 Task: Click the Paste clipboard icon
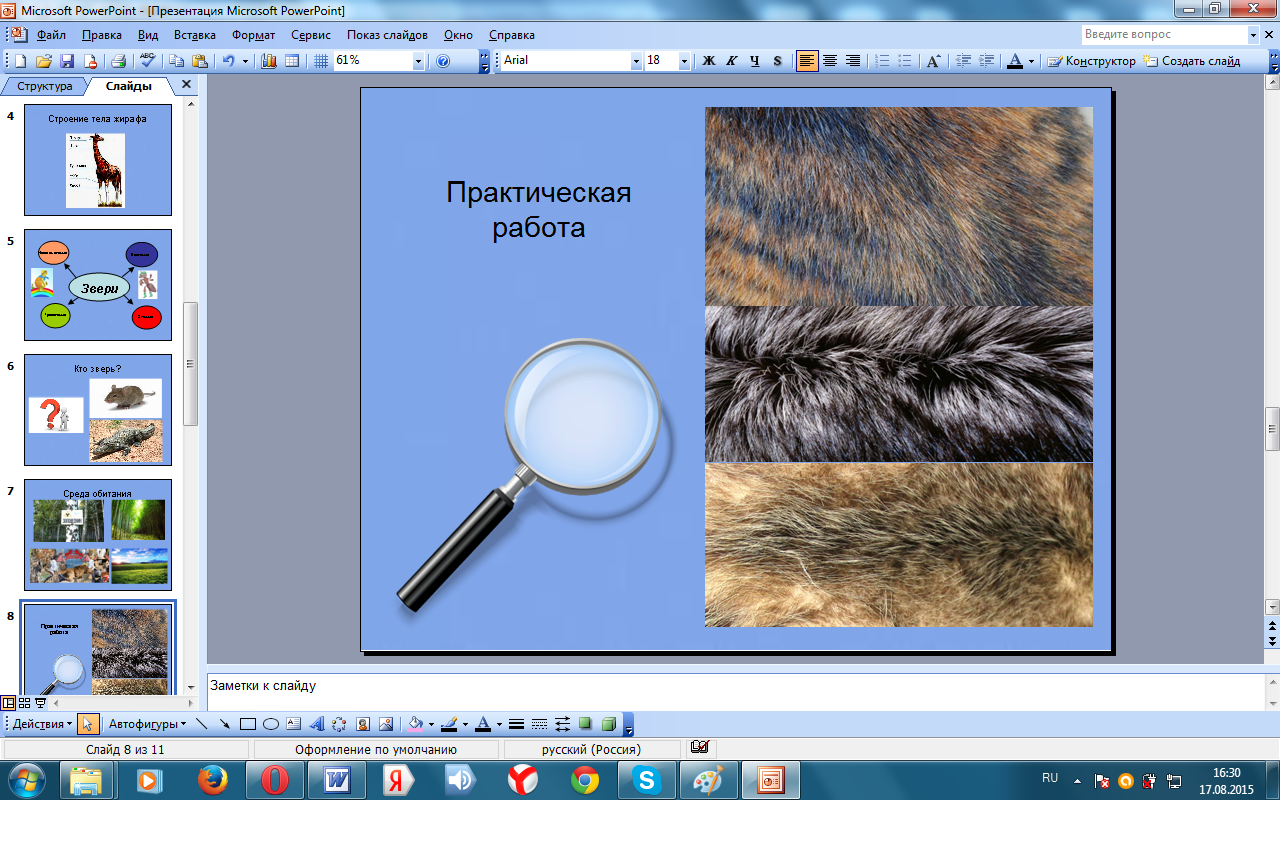tap(201, 61)
